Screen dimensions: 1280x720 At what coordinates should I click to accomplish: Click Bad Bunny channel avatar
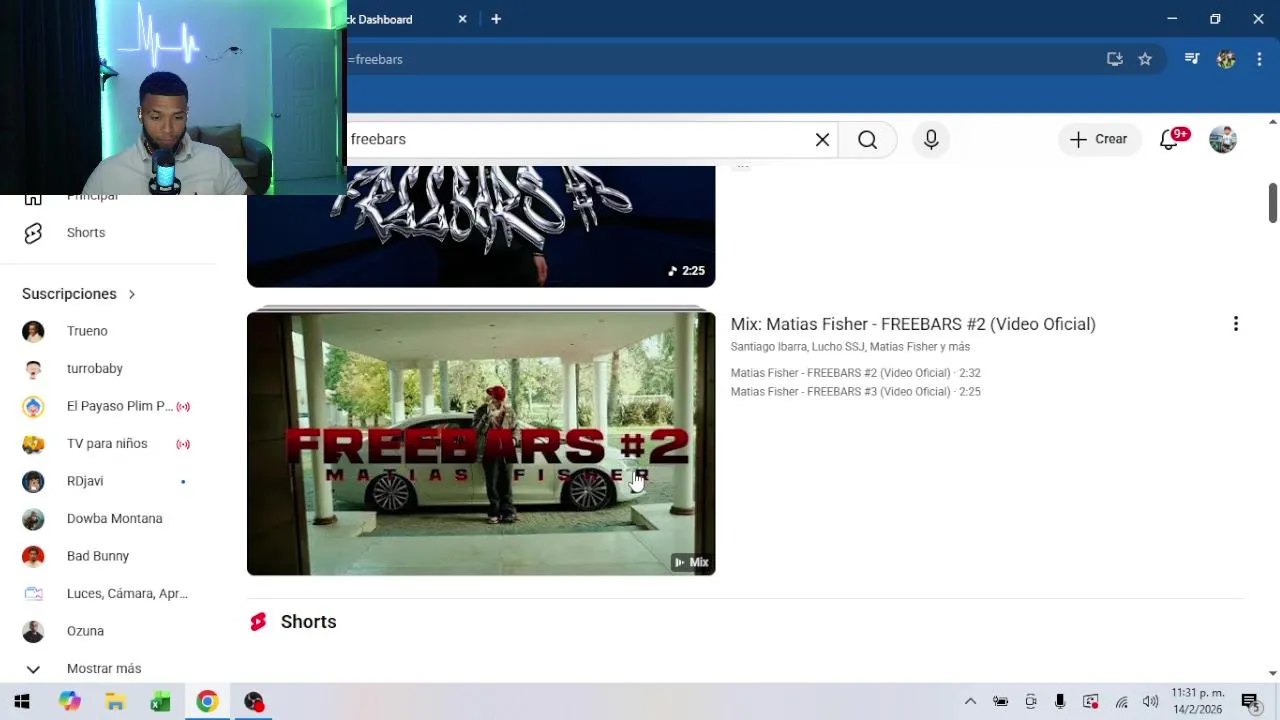point(33,556)
